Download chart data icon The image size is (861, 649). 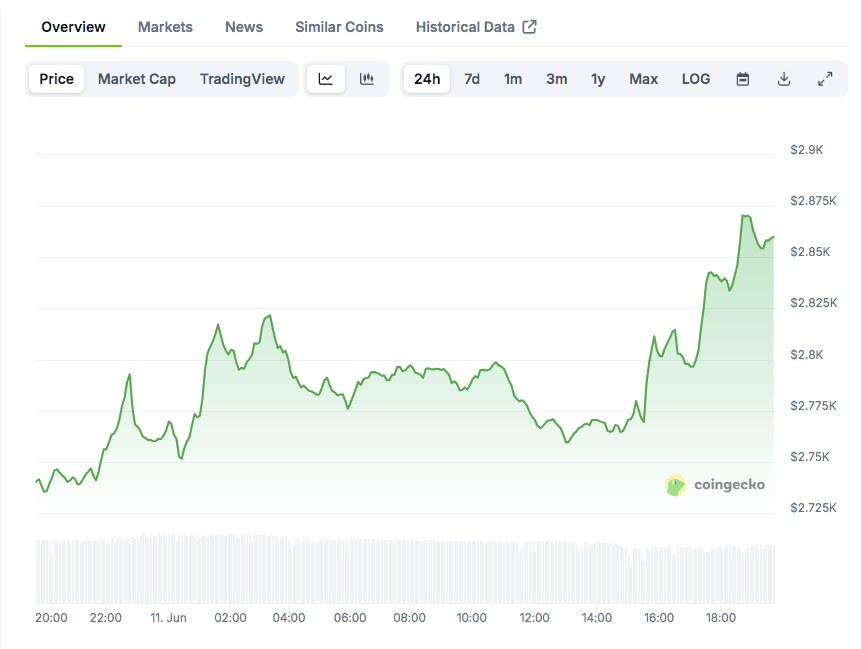click(784, 79)
